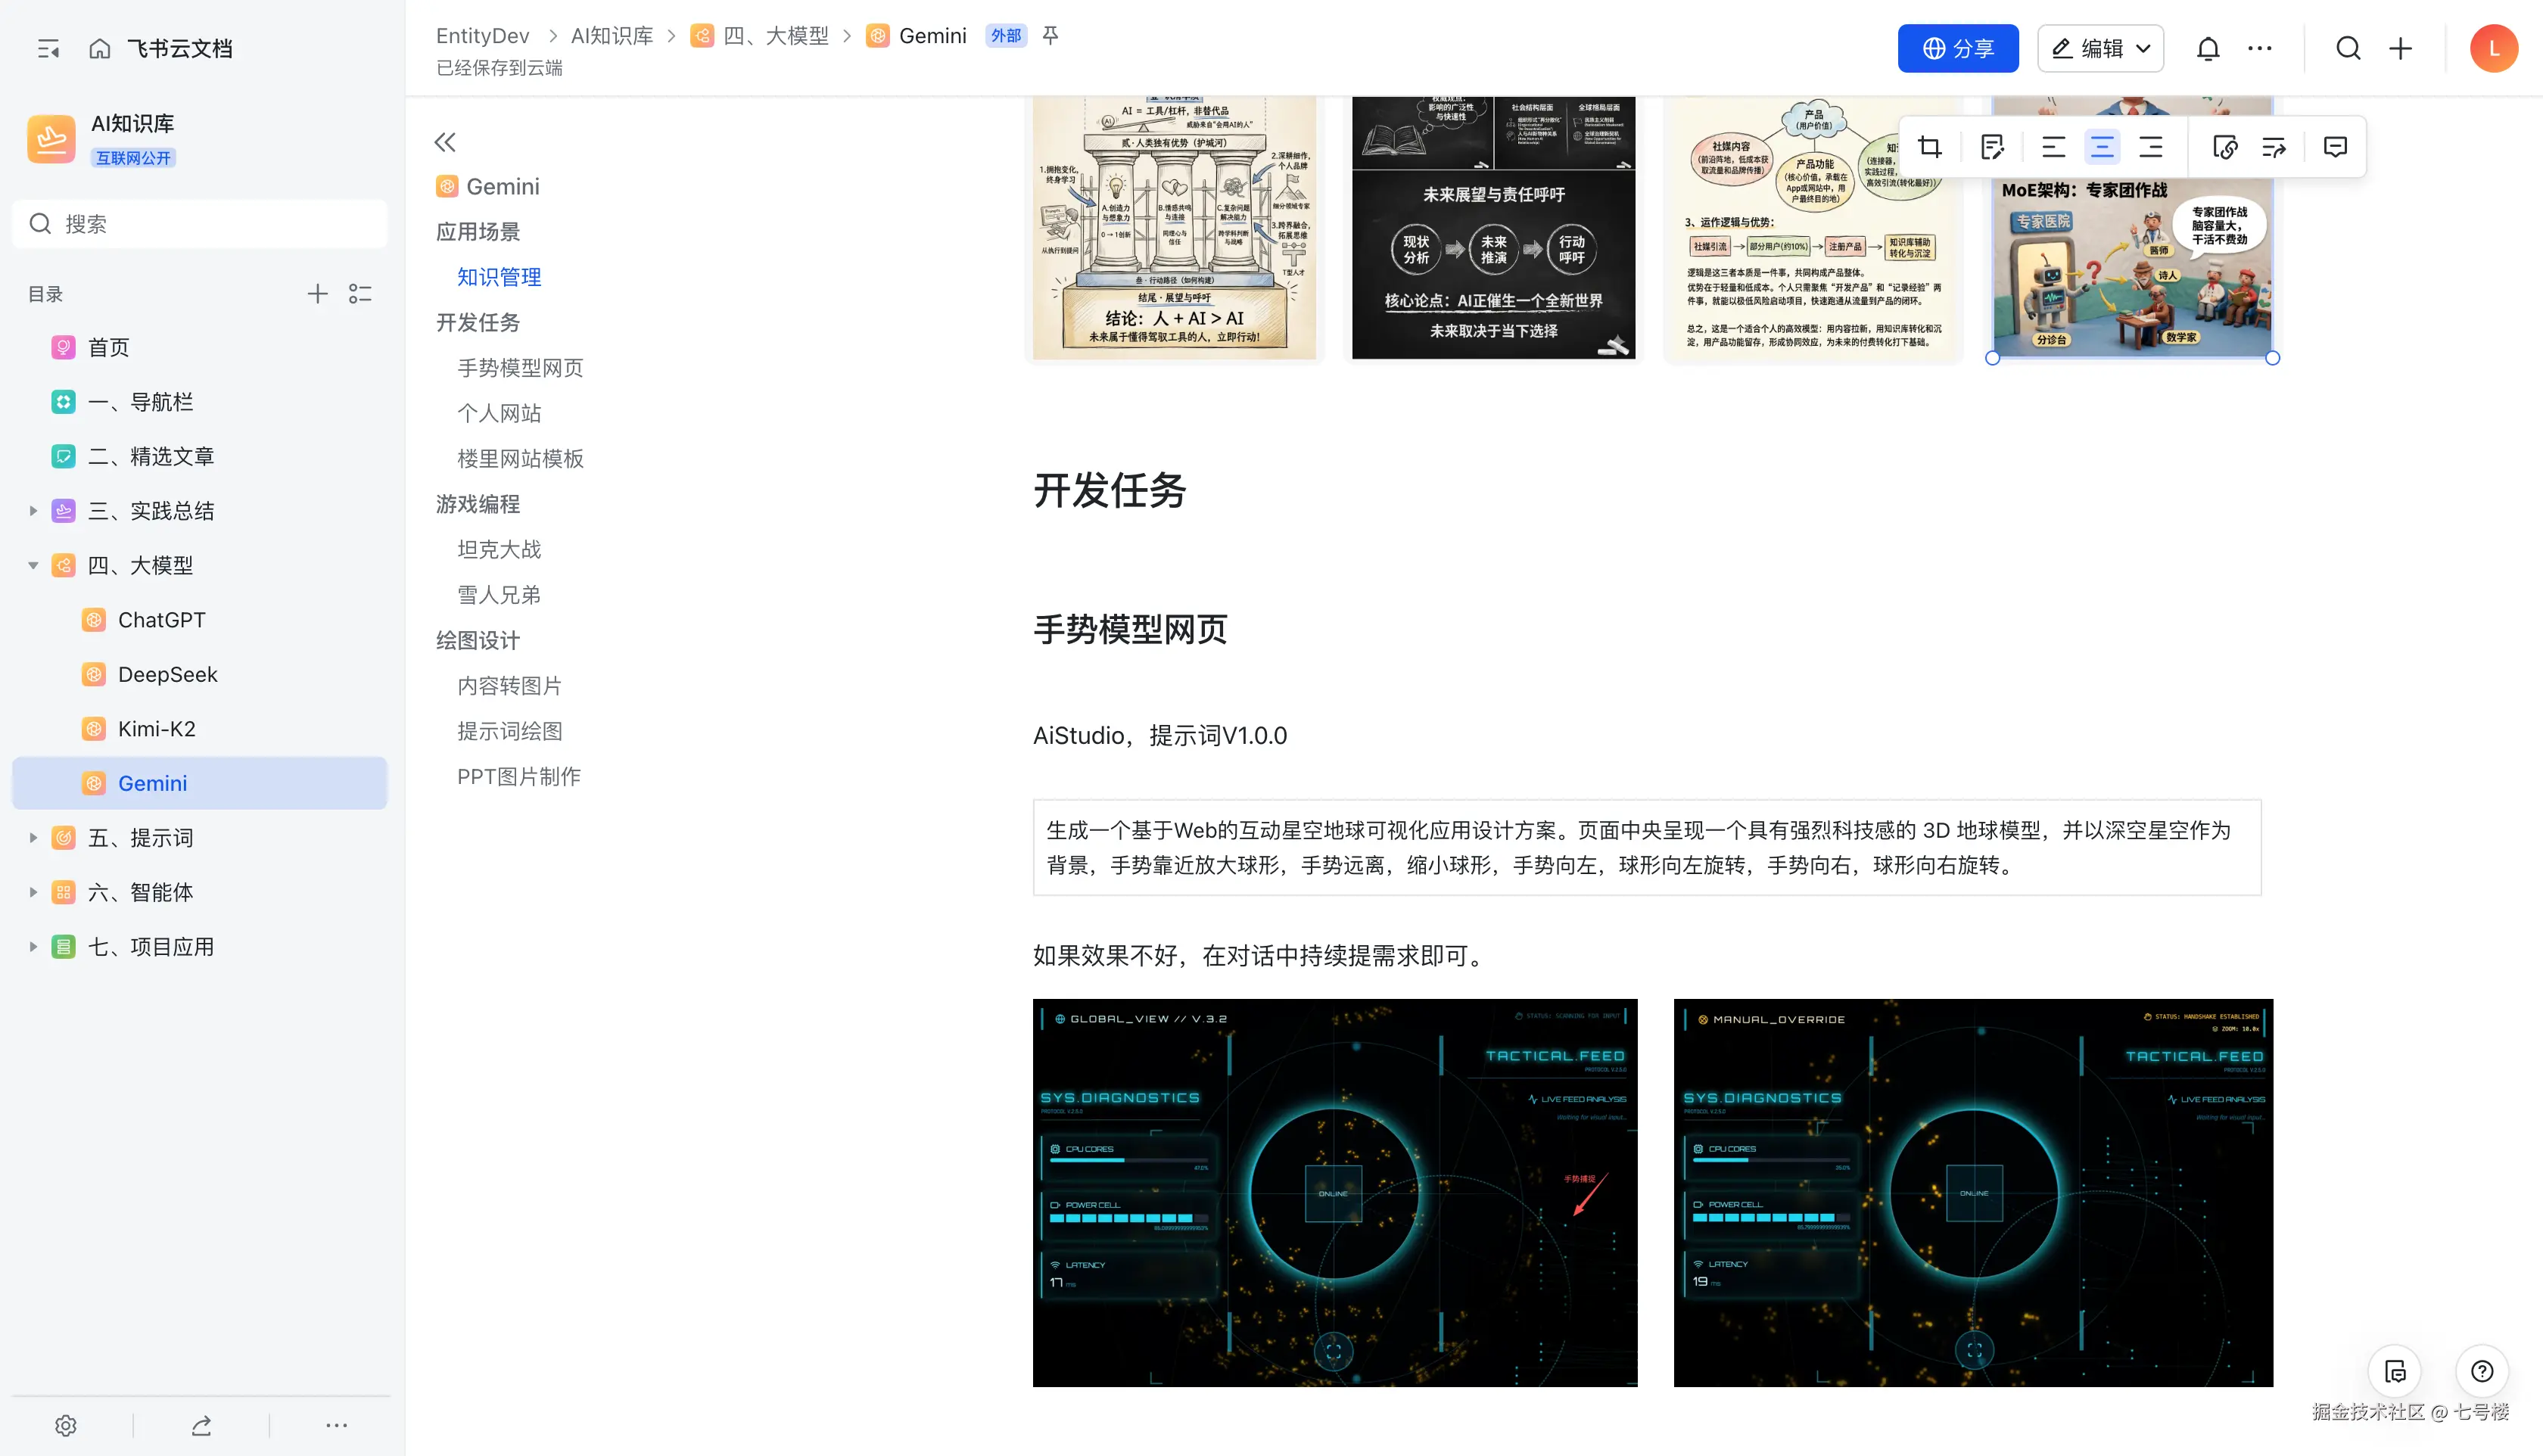Expand the 五、提示词 tree node

(32, 838)
